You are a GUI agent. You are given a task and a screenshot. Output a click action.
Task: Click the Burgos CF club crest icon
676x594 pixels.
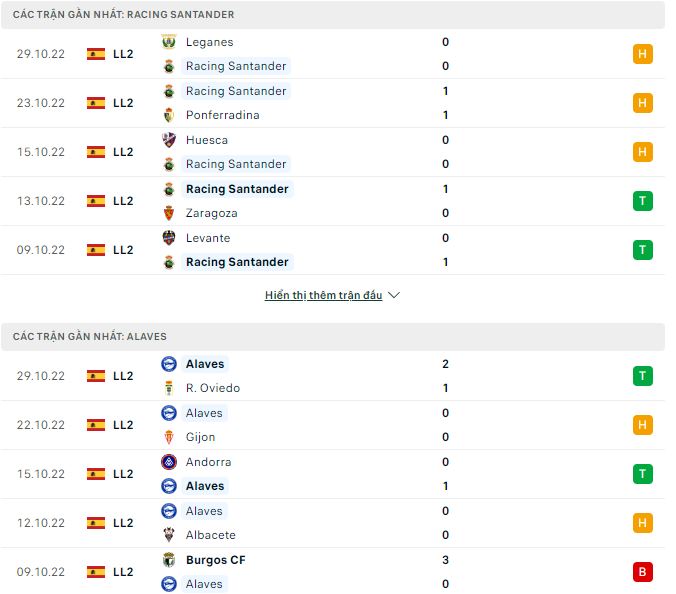(x=169, y=560)
